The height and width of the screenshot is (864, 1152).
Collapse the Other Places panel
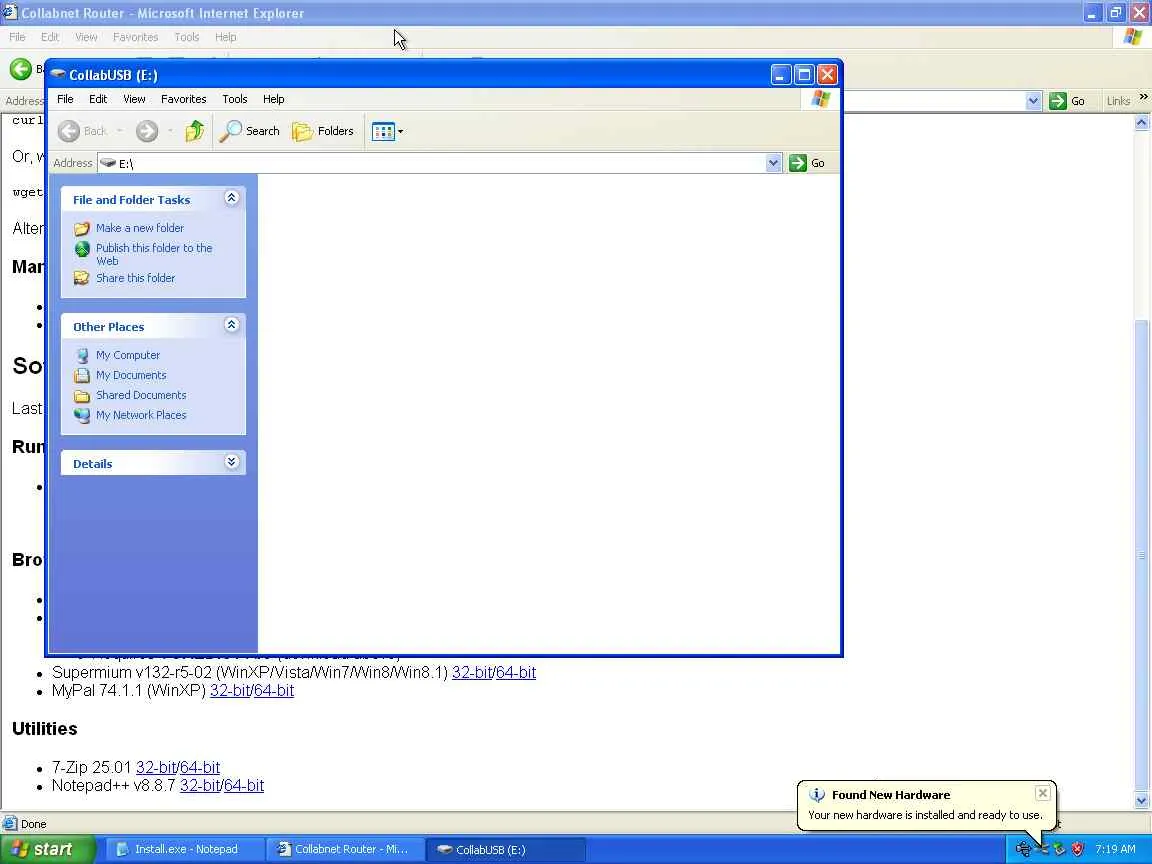pyautogui.click(x=231, y=325)
